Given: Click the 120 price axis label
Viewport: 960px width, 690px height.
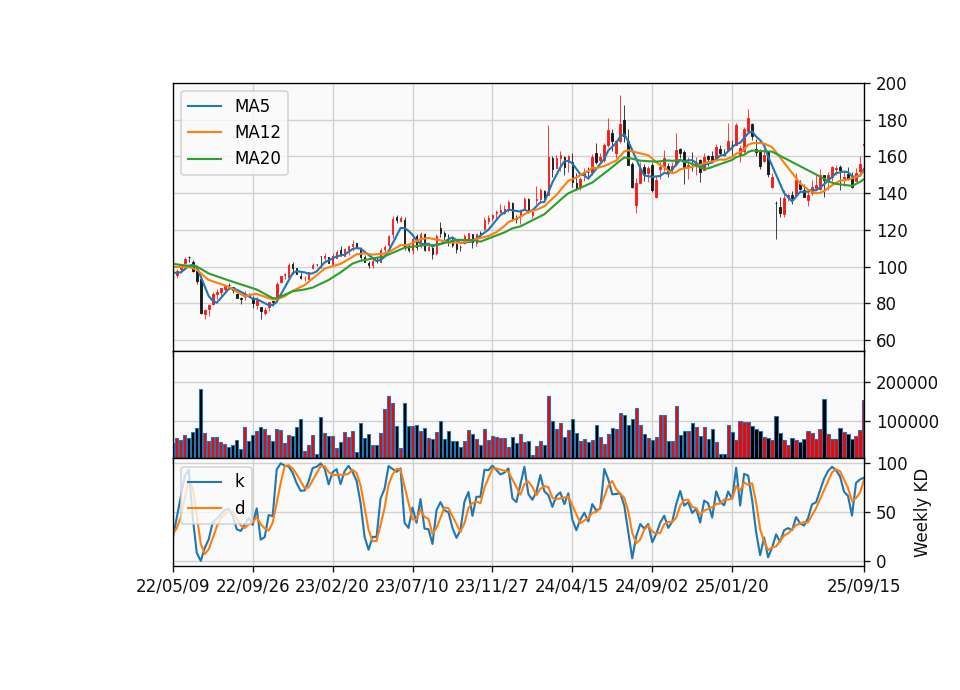Looking at the screenshot, I should (x=891, y=231).
